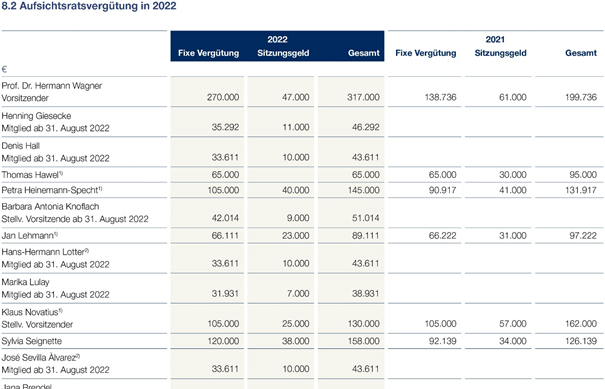Select the Thomas Hawel name cell
Screen dimensions: 605x389
[x=32, y=175]
